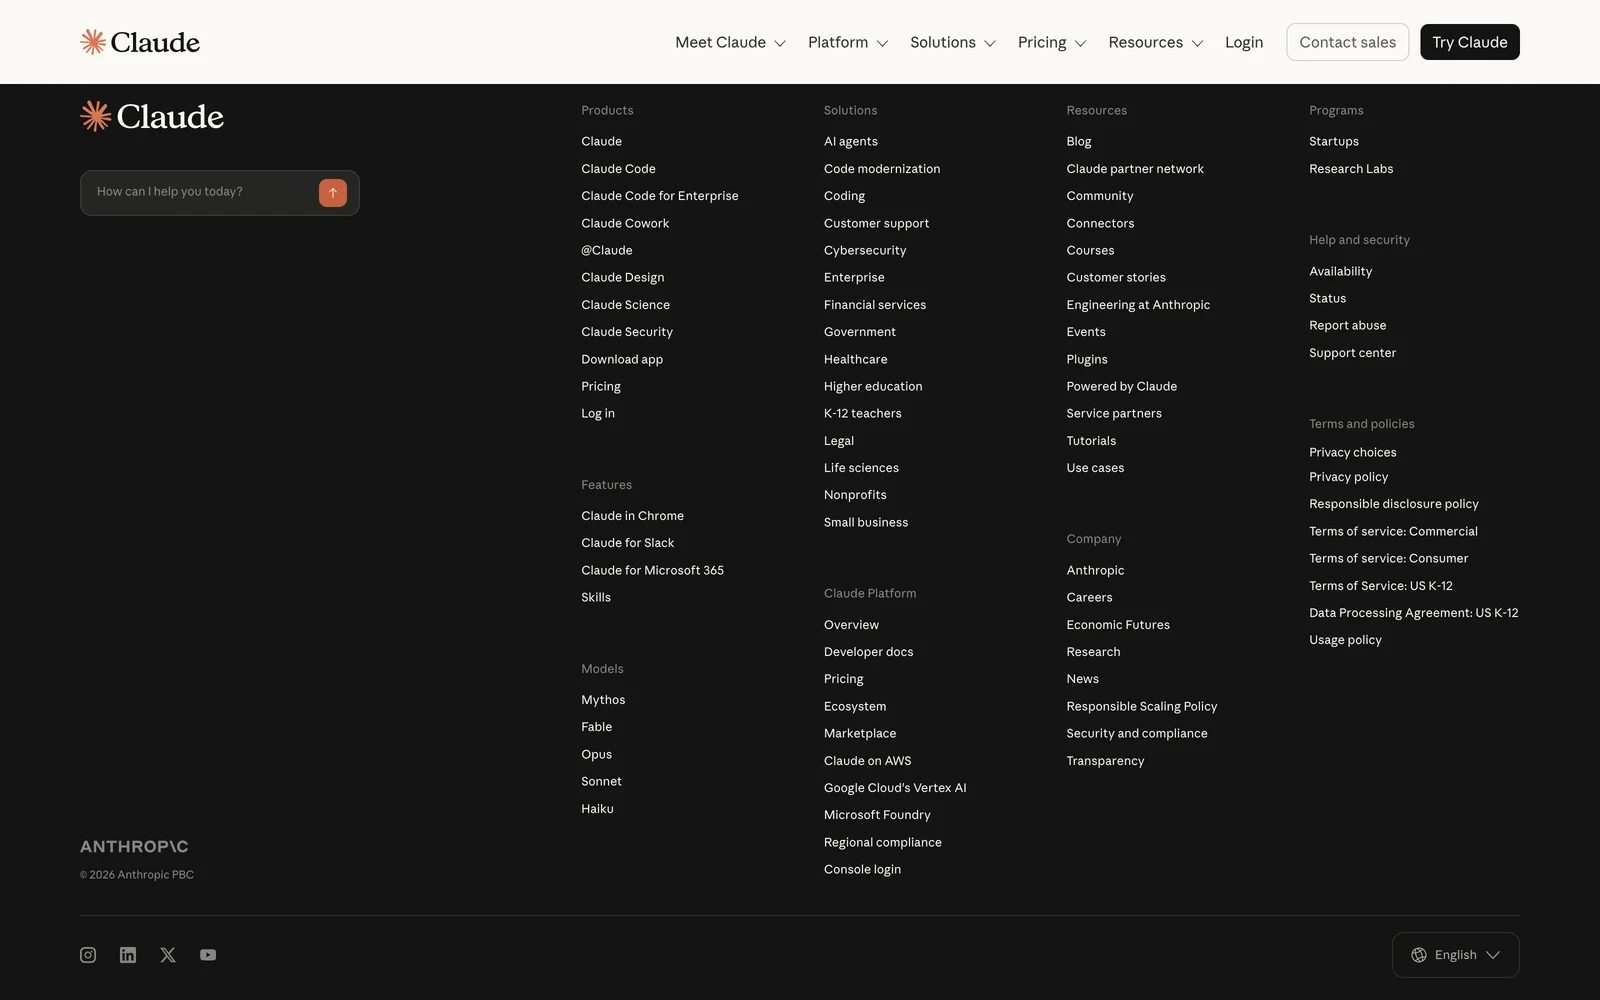Screen dimensions: 1600x1000
Task: Expand the Meet Claude navigation menu
Action: pyautogui.click(x=730, y=42)
